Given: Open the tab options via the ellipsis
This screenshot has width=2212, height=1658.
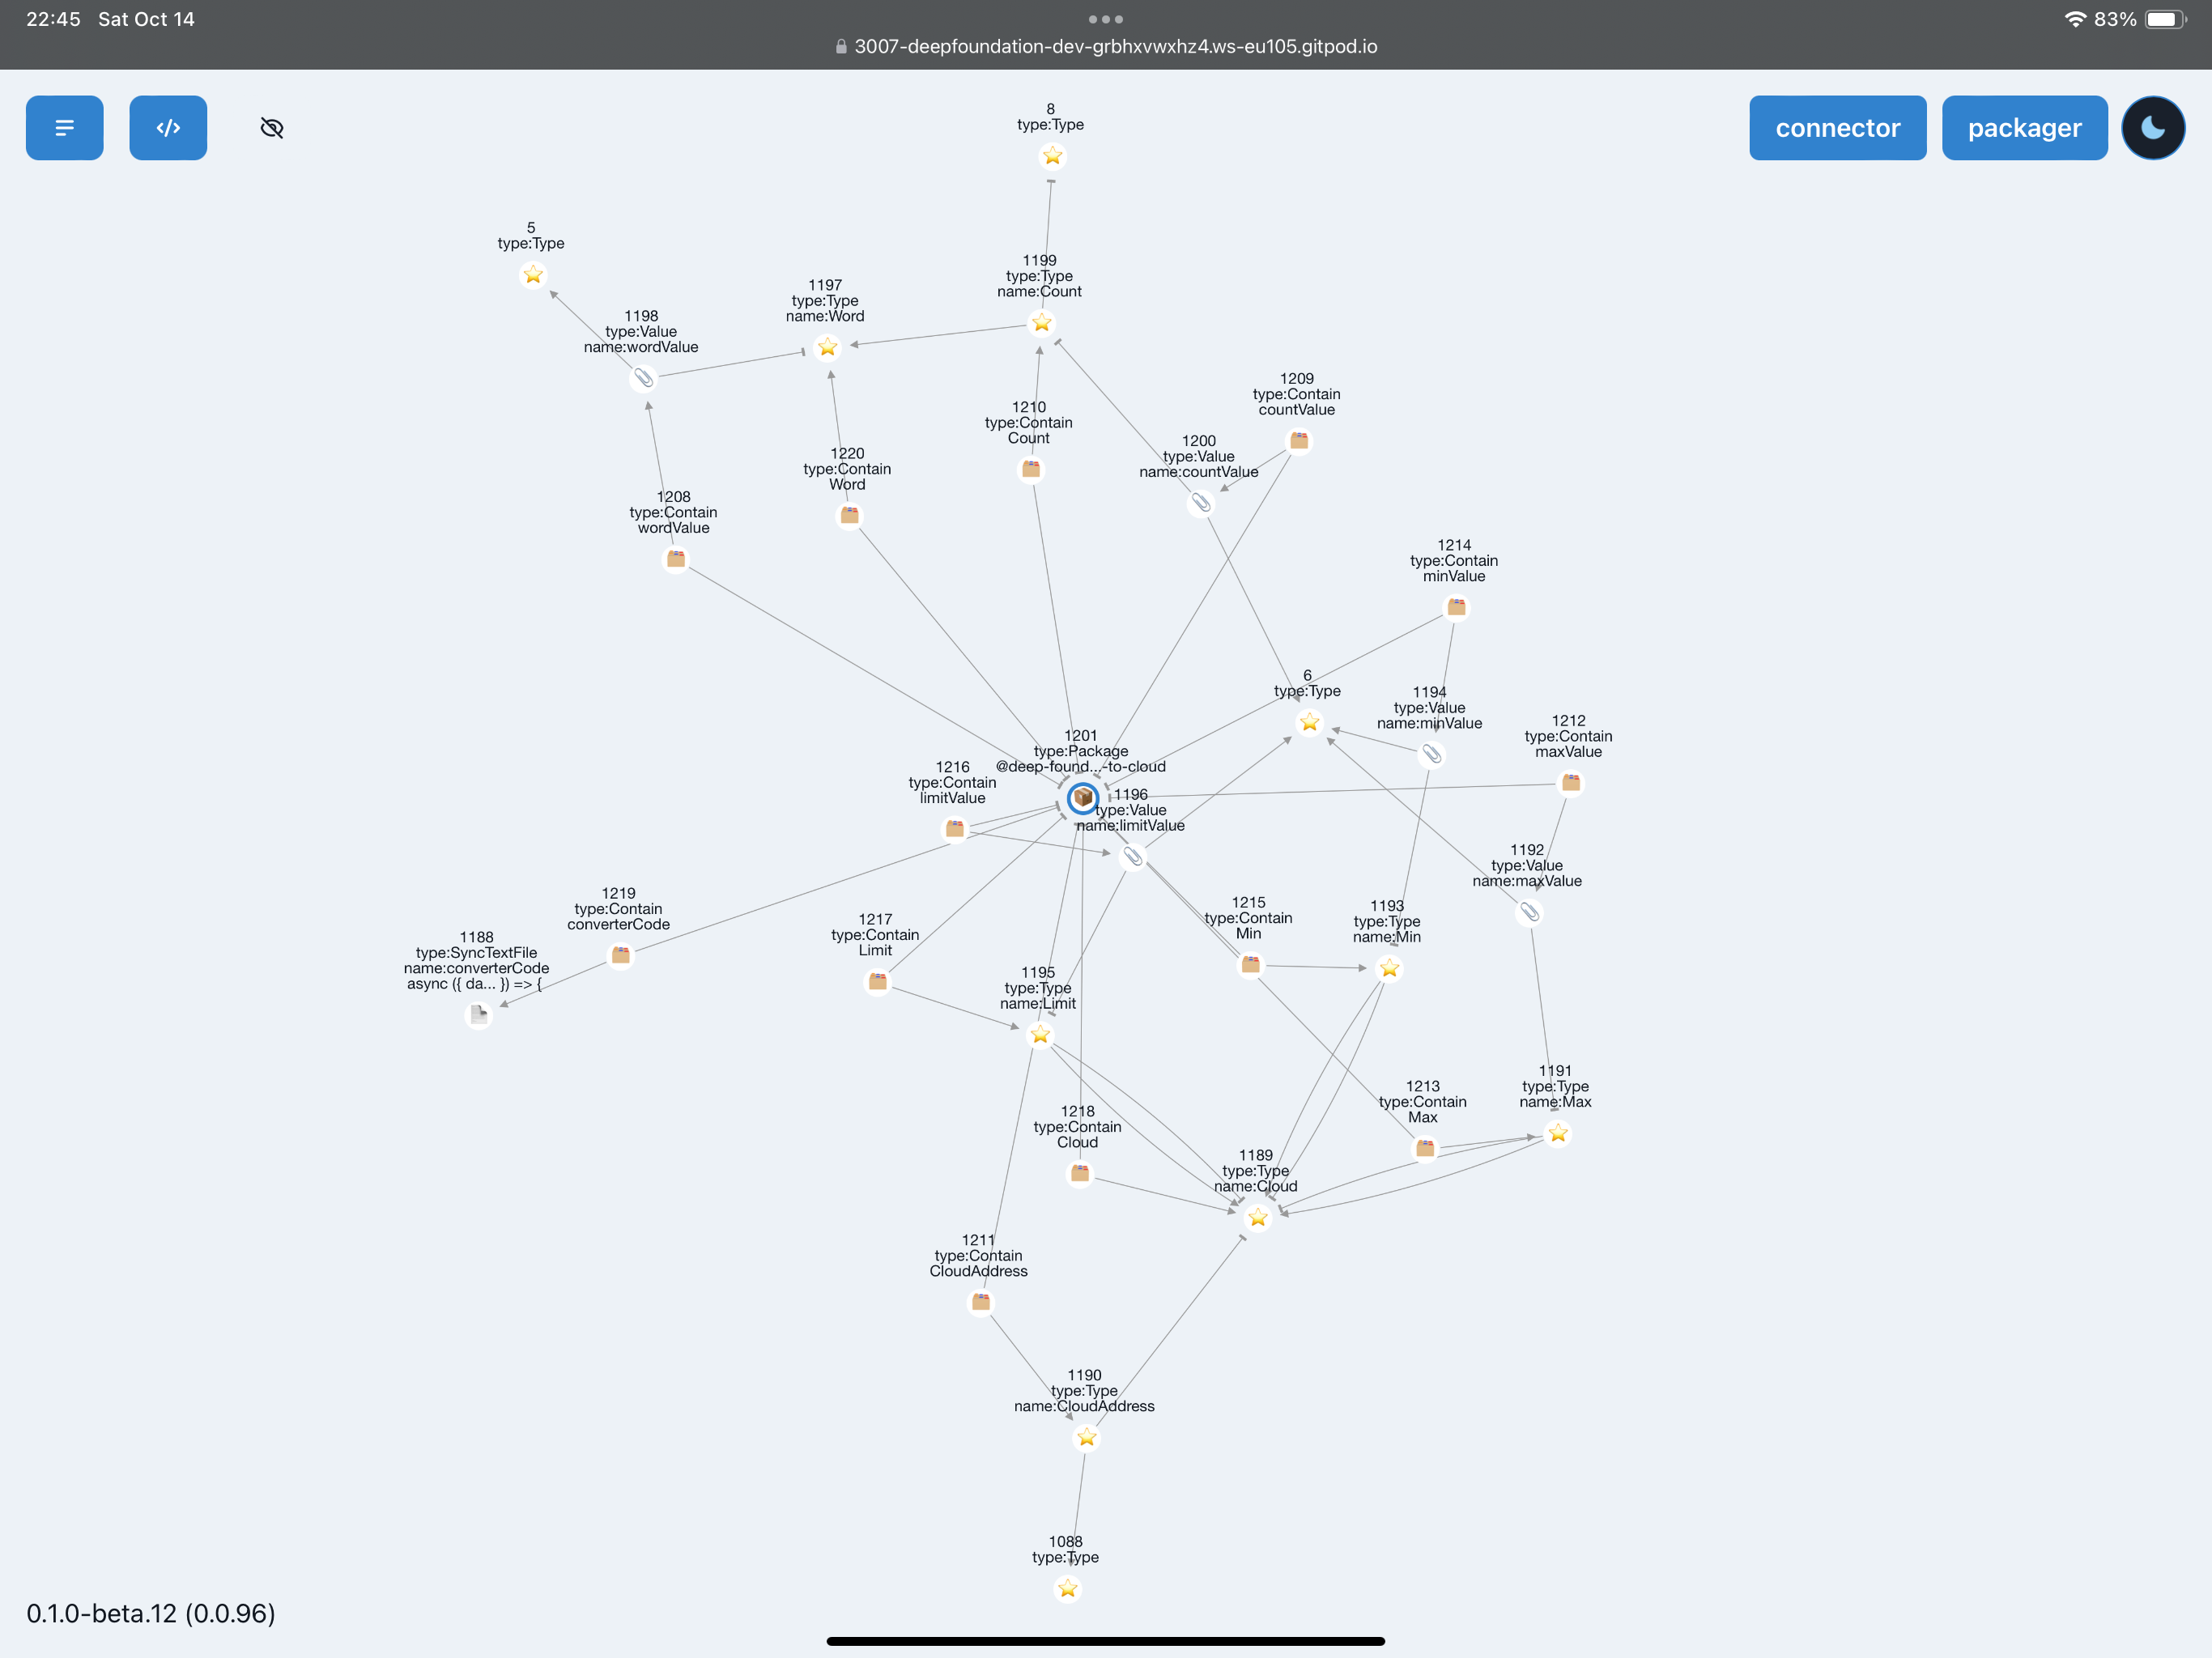Looking at the screenshot, I should click(x=1105, y=18).
